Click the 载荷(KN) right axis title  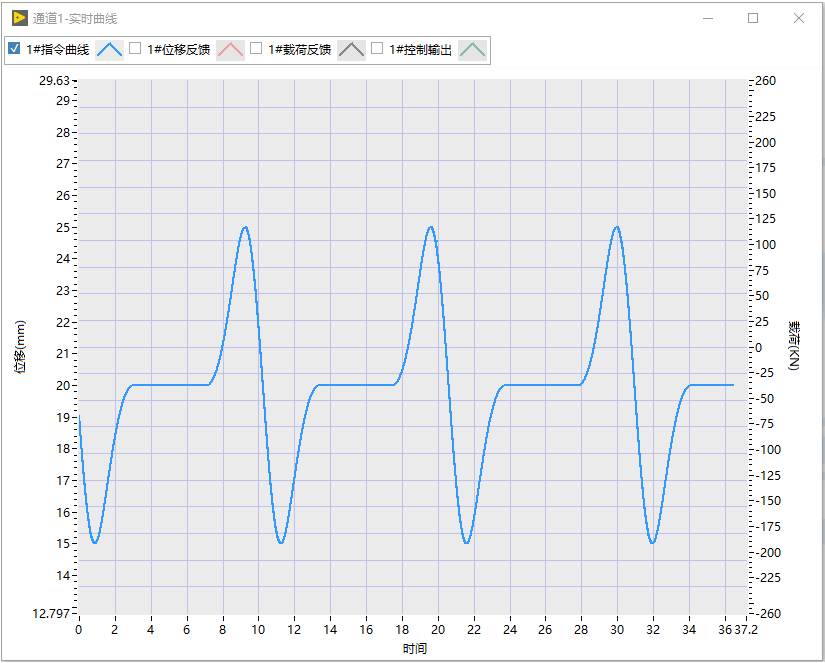click(794, 346)
